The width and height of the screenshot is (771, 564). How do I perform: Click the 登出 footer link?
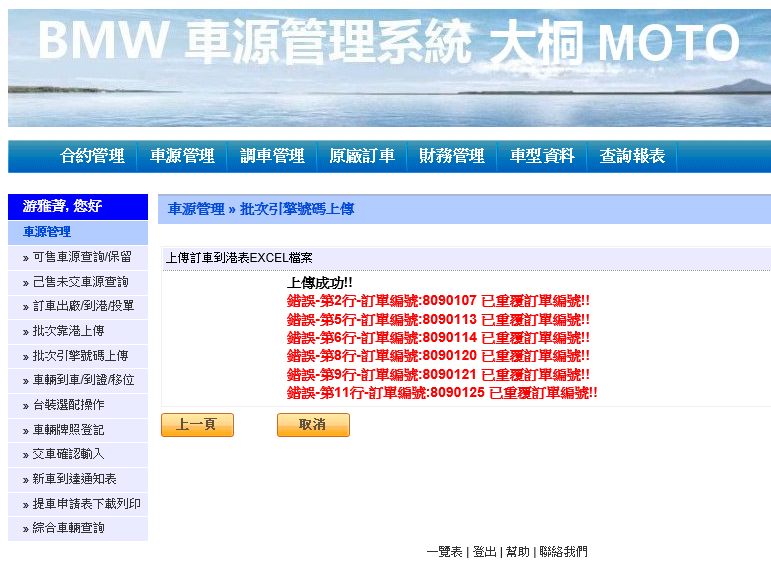(x=484, y=552)
